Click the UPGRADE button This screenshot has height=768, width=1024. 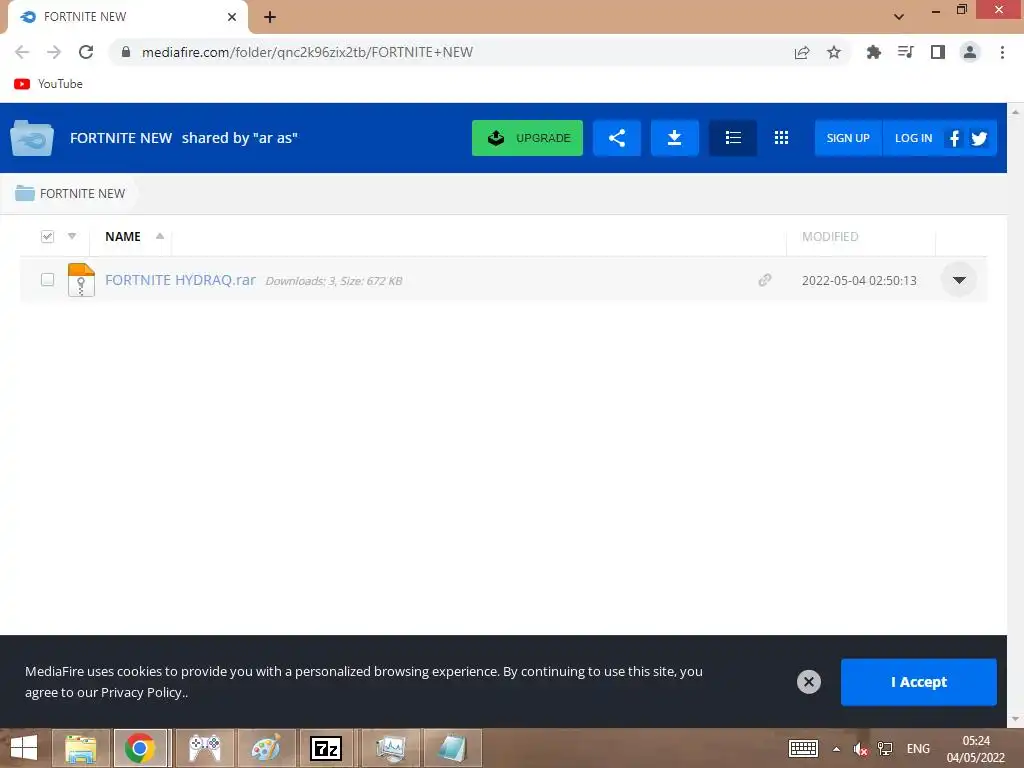(528, 138)
